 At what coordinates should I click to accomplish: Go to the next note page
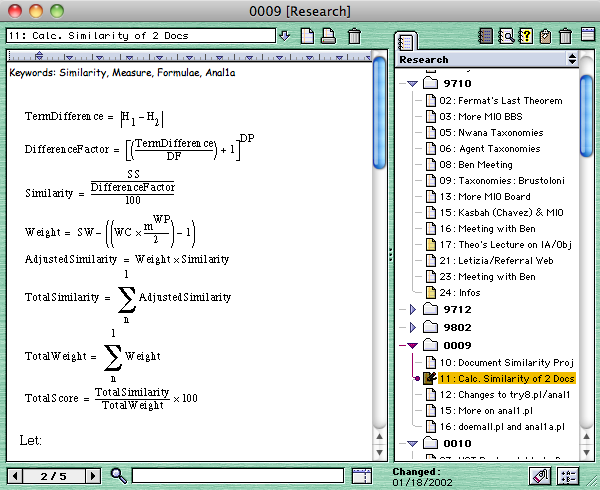point(93,476)
